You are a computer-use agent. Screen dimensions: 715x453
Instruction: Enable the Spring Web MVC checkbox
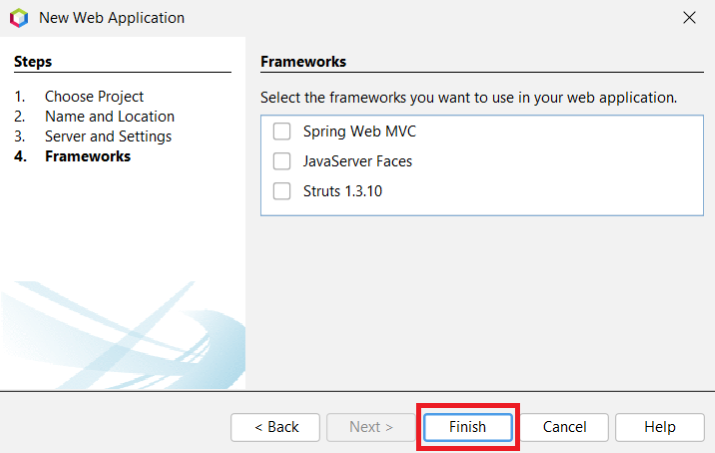point(282,131)
